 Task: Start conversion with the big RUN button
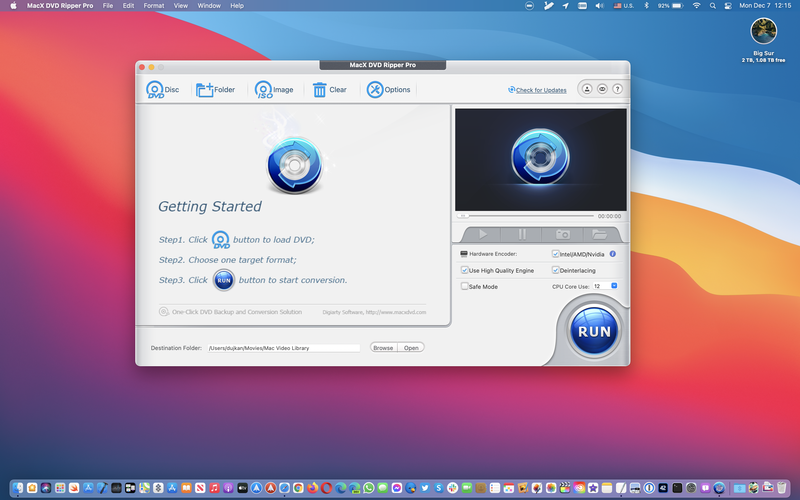pos(594,331)
